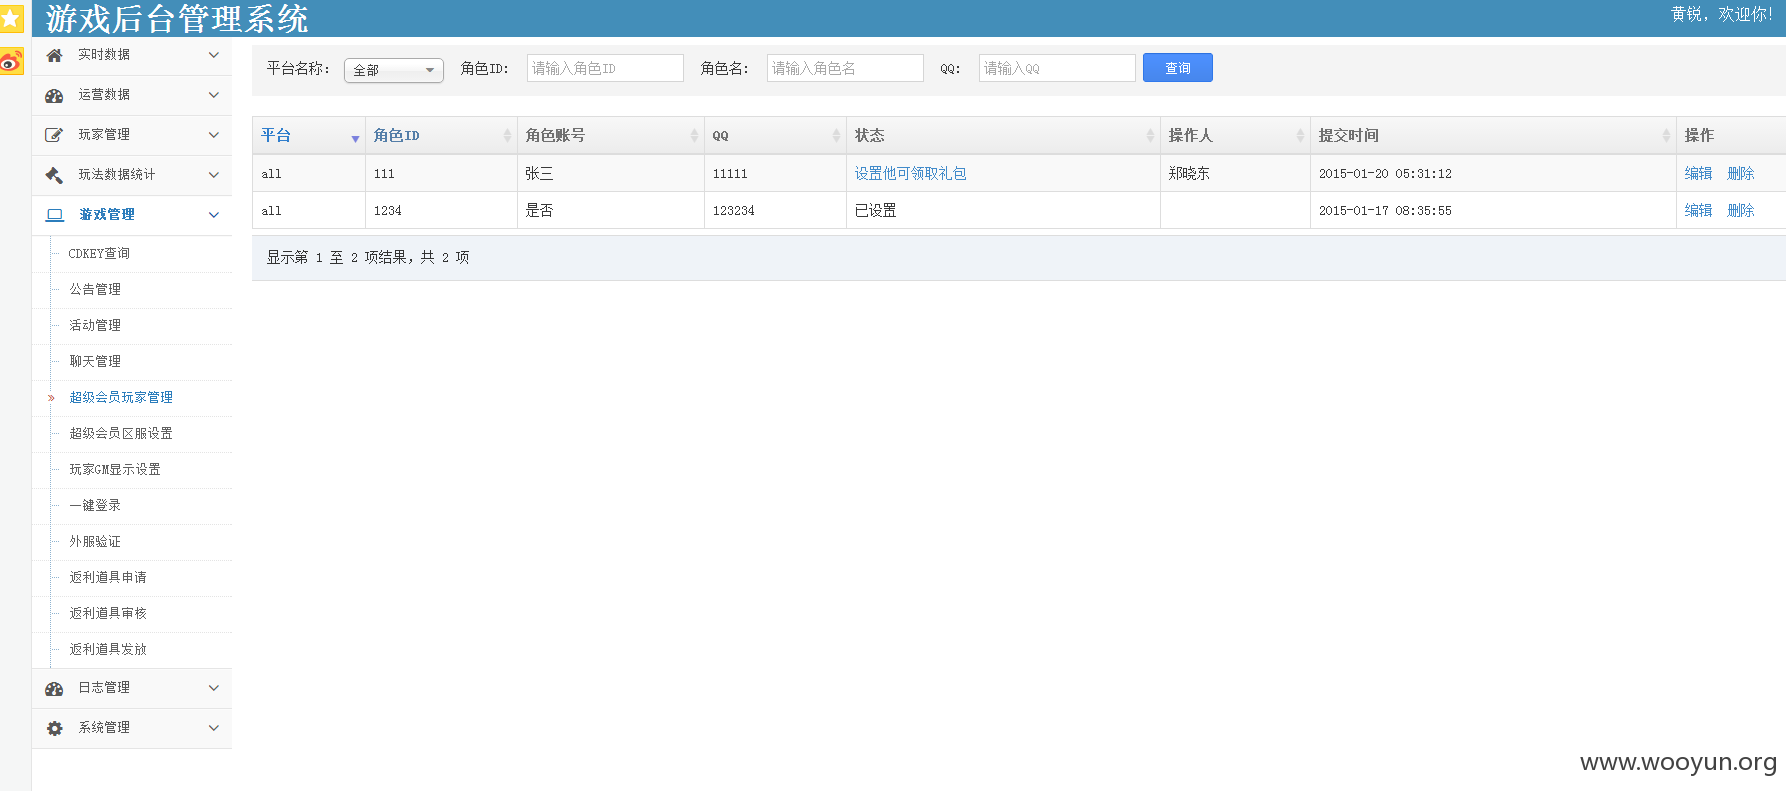Screen dimensions: 1786x791
Task: Click the edit icon beside 玩家管理
Action: [55, 135]
